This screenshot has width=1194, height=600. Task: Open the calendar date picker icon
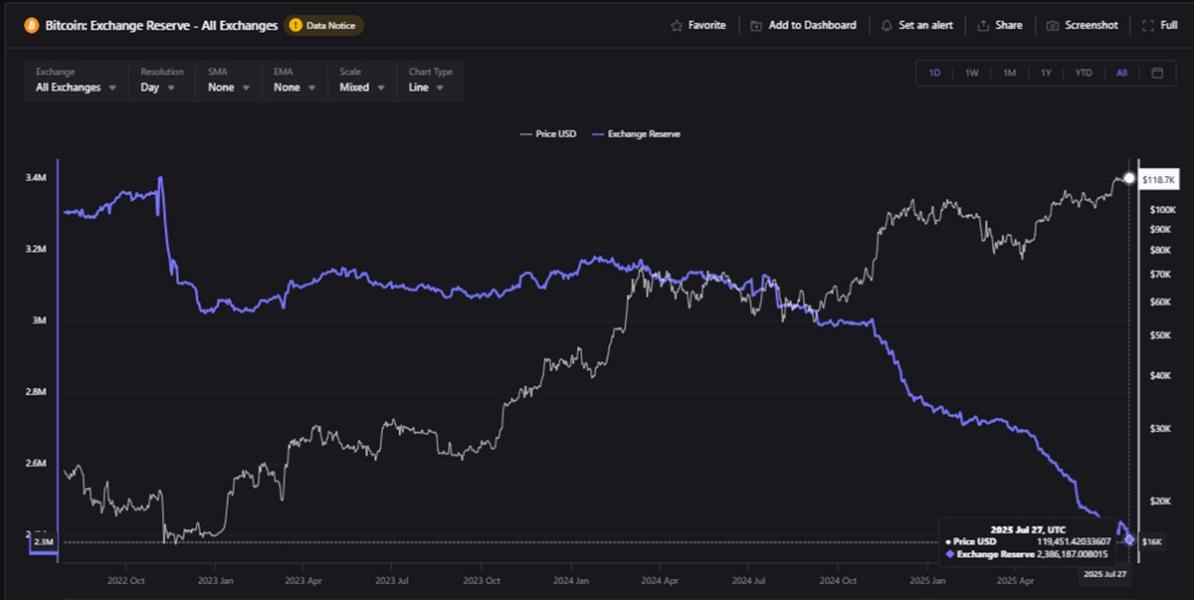tap(1157, 73)
